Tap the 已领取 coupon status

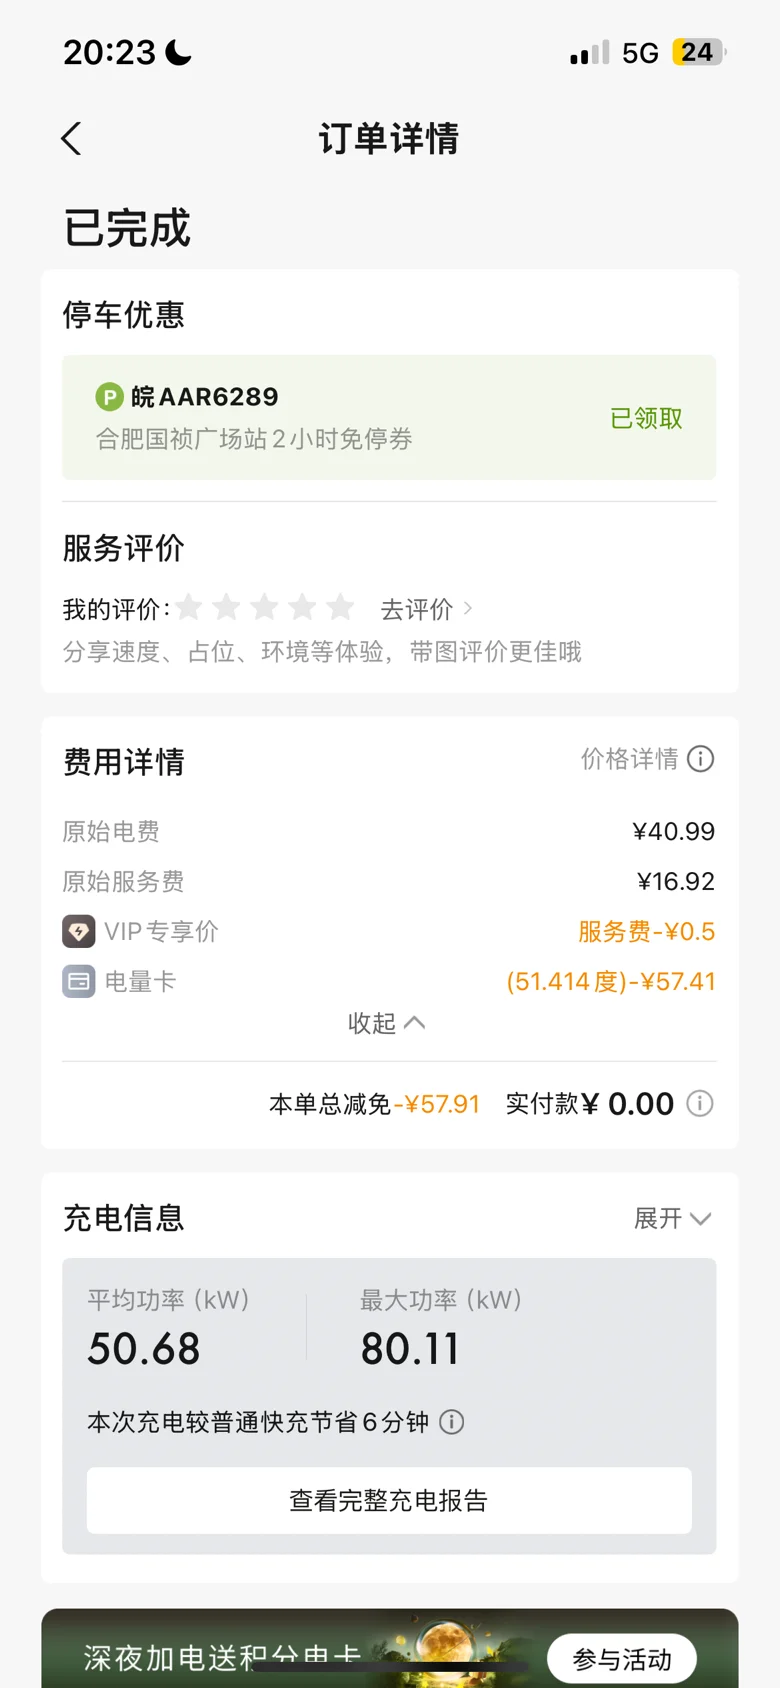click(646, 418)
